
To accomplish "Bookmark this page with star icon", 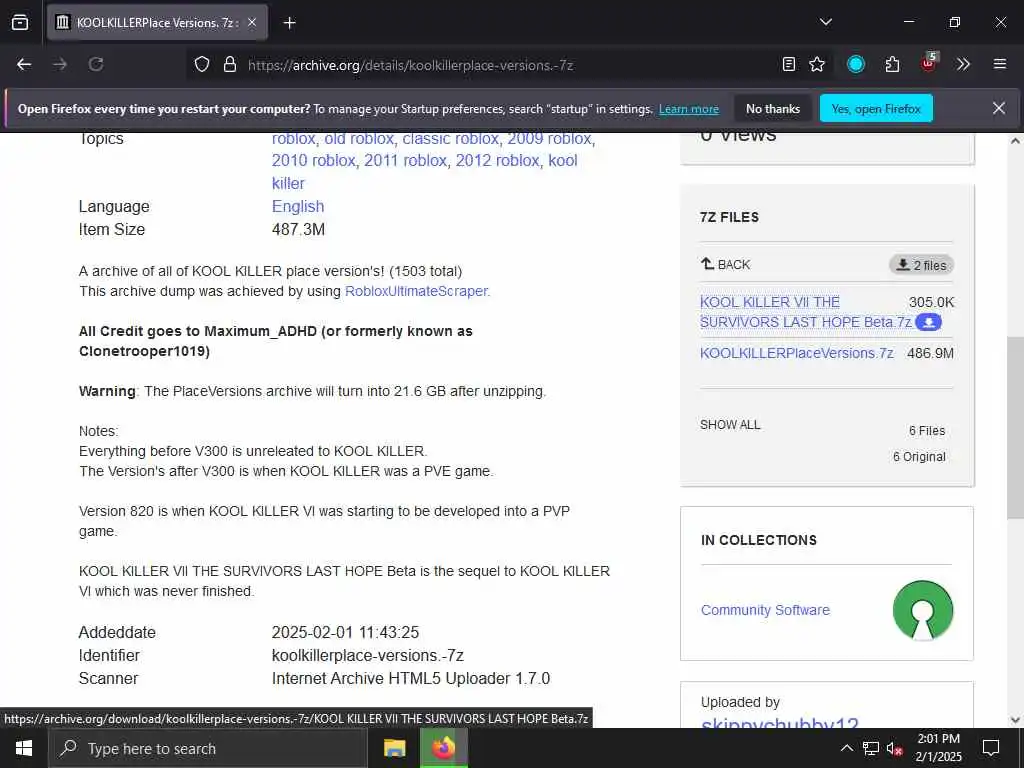I will [x=817, y=65].
